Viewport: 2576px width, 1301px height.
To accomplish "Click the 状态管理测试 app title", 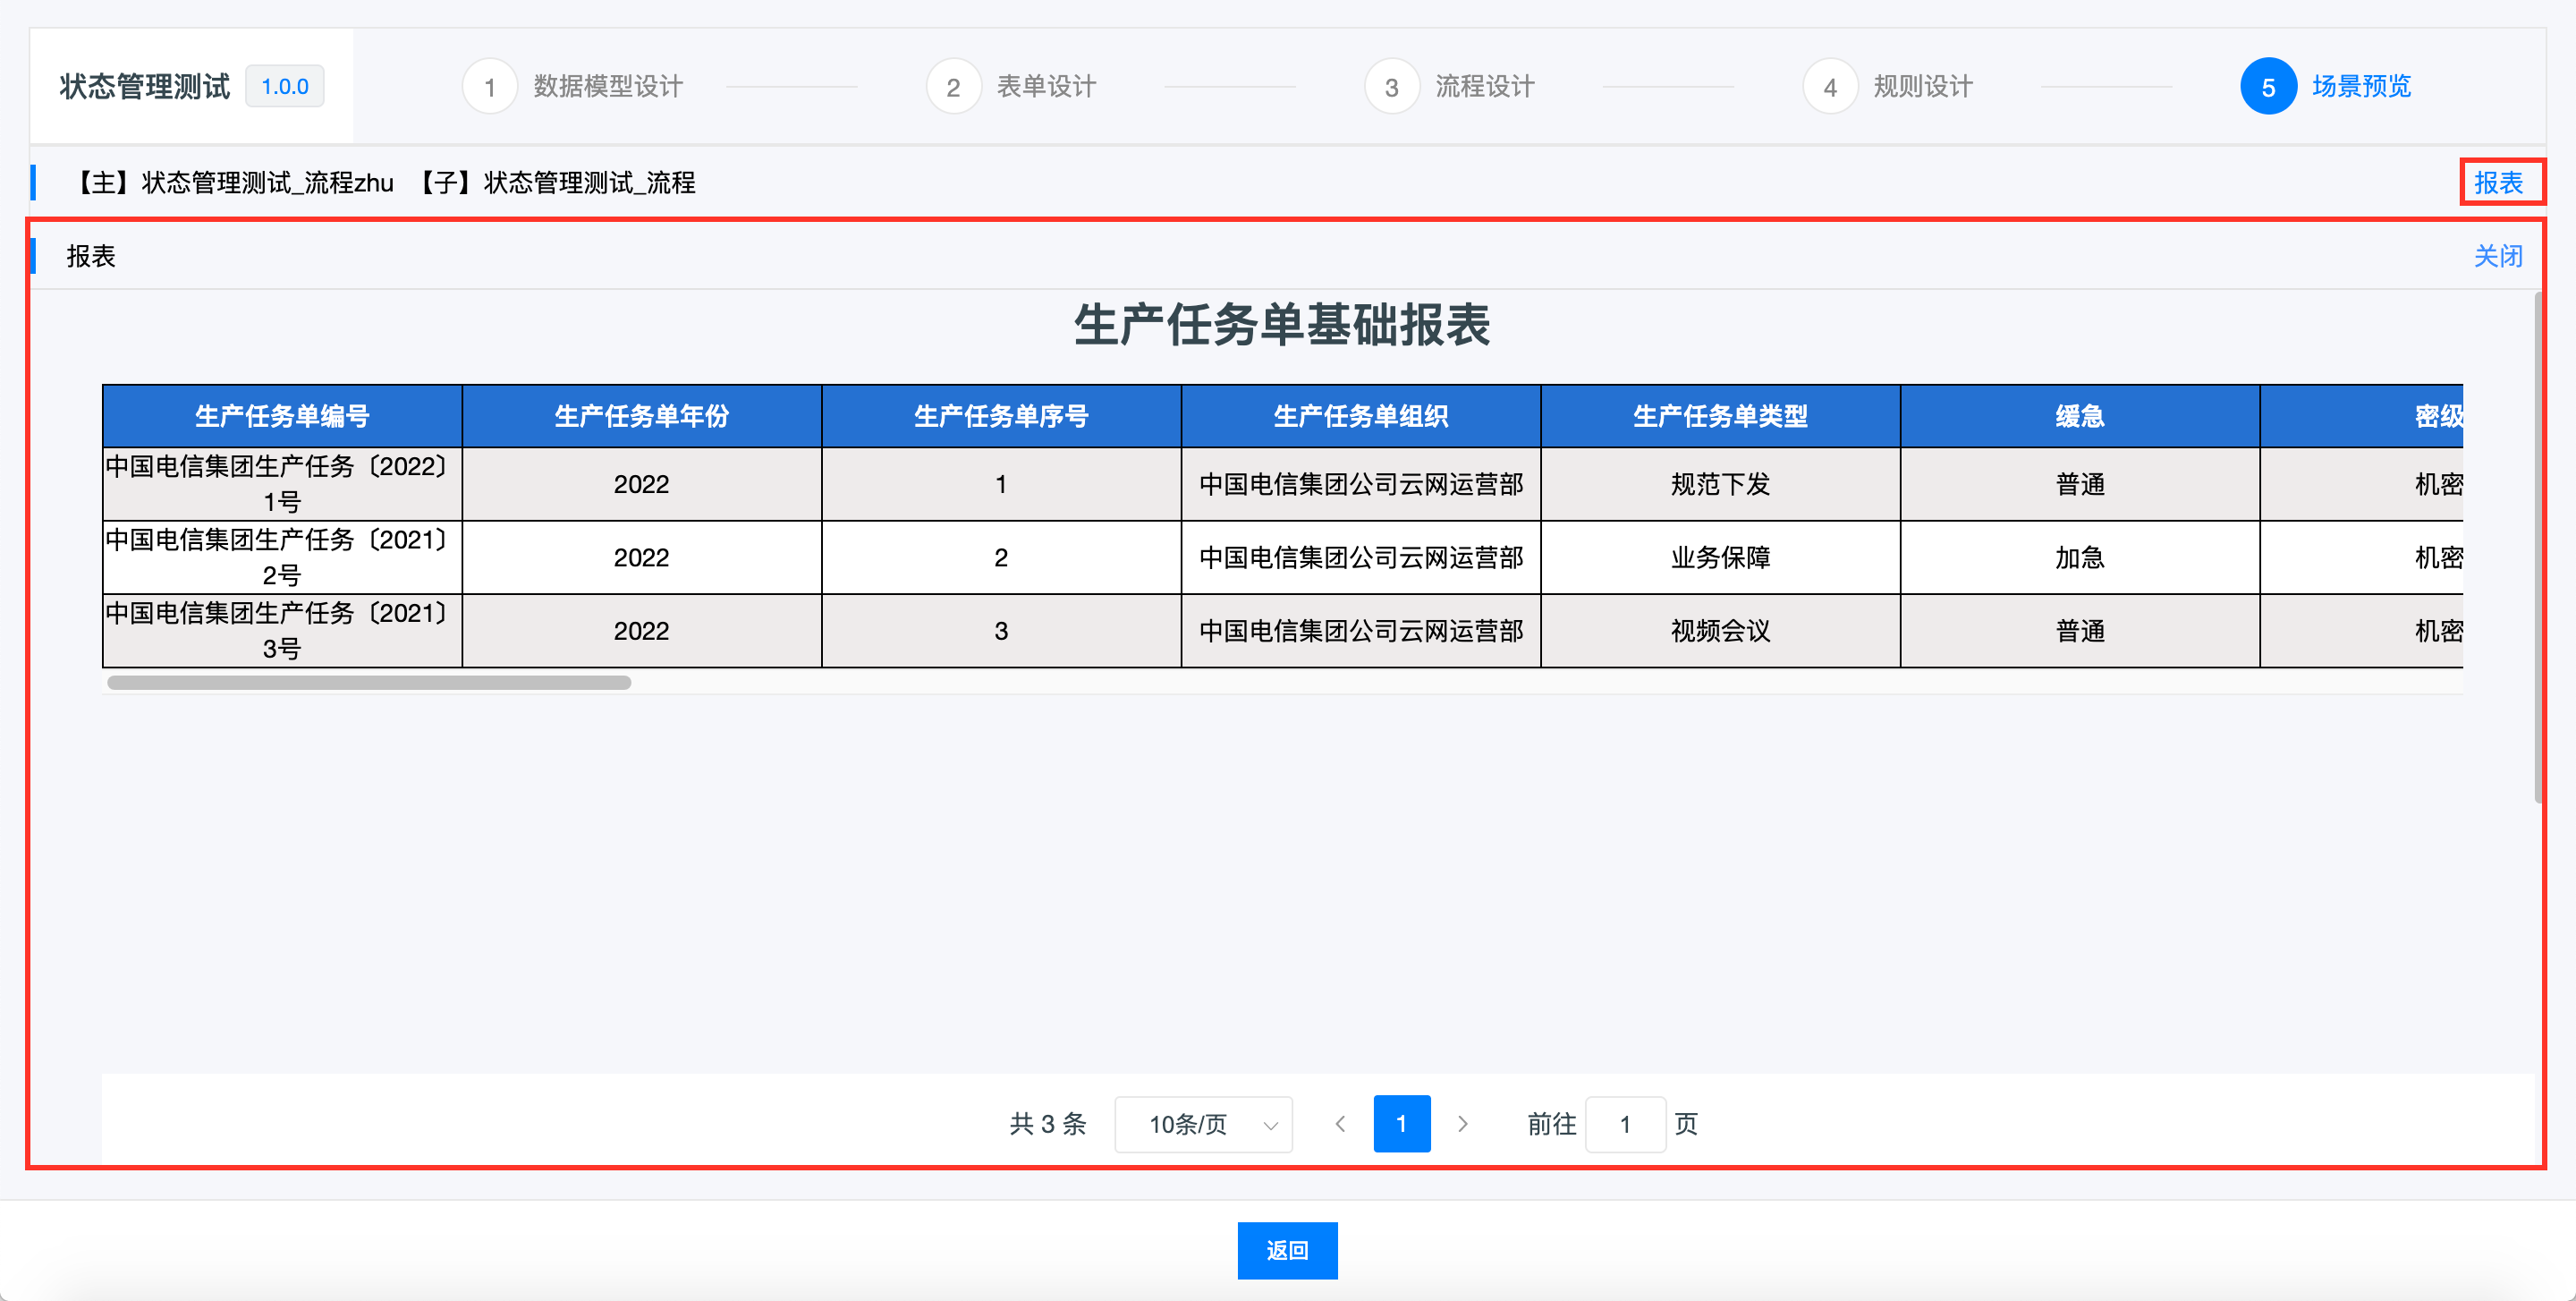I will (144, 87).
